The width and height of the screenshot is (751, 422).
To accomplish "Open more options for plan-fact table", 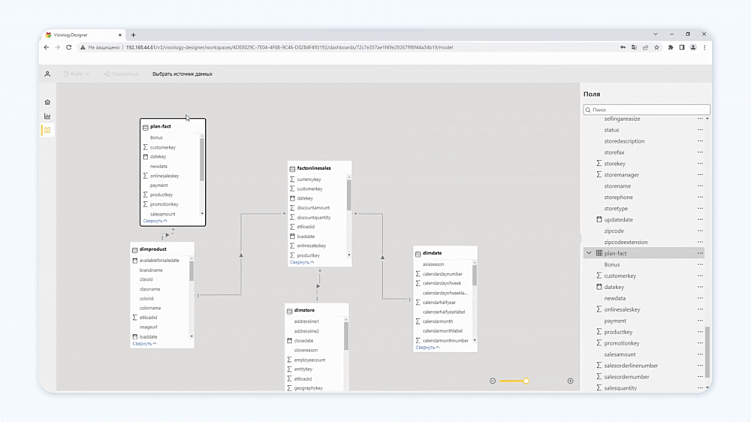I will pos(700,253).
